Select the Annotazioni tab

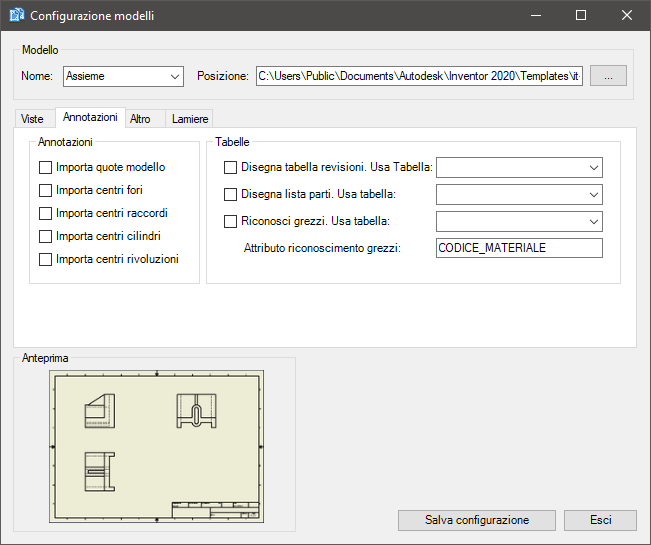[90, 117]
